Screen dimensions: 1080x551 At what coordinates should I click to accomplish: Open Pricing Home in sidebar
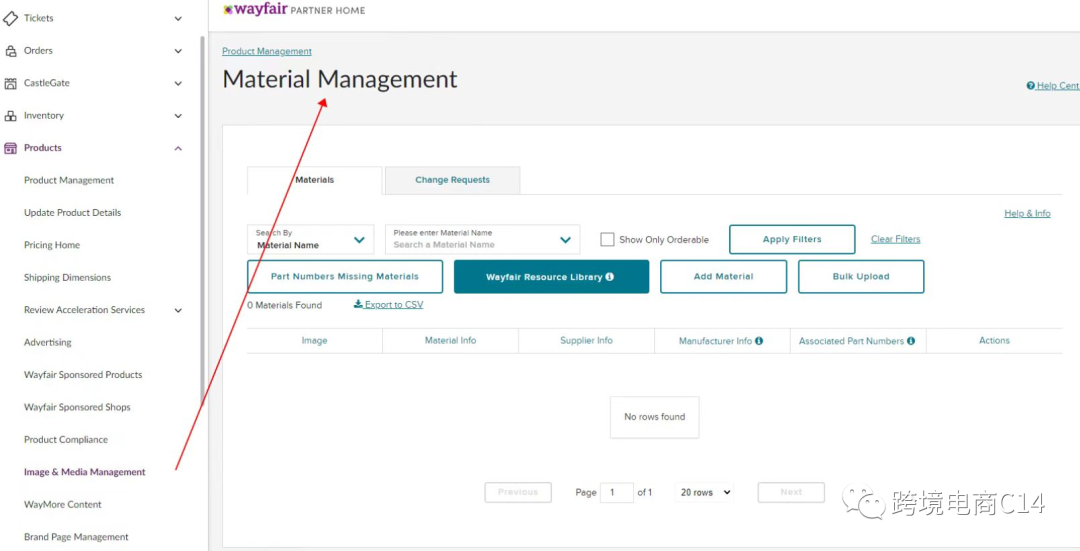(52, 245)
